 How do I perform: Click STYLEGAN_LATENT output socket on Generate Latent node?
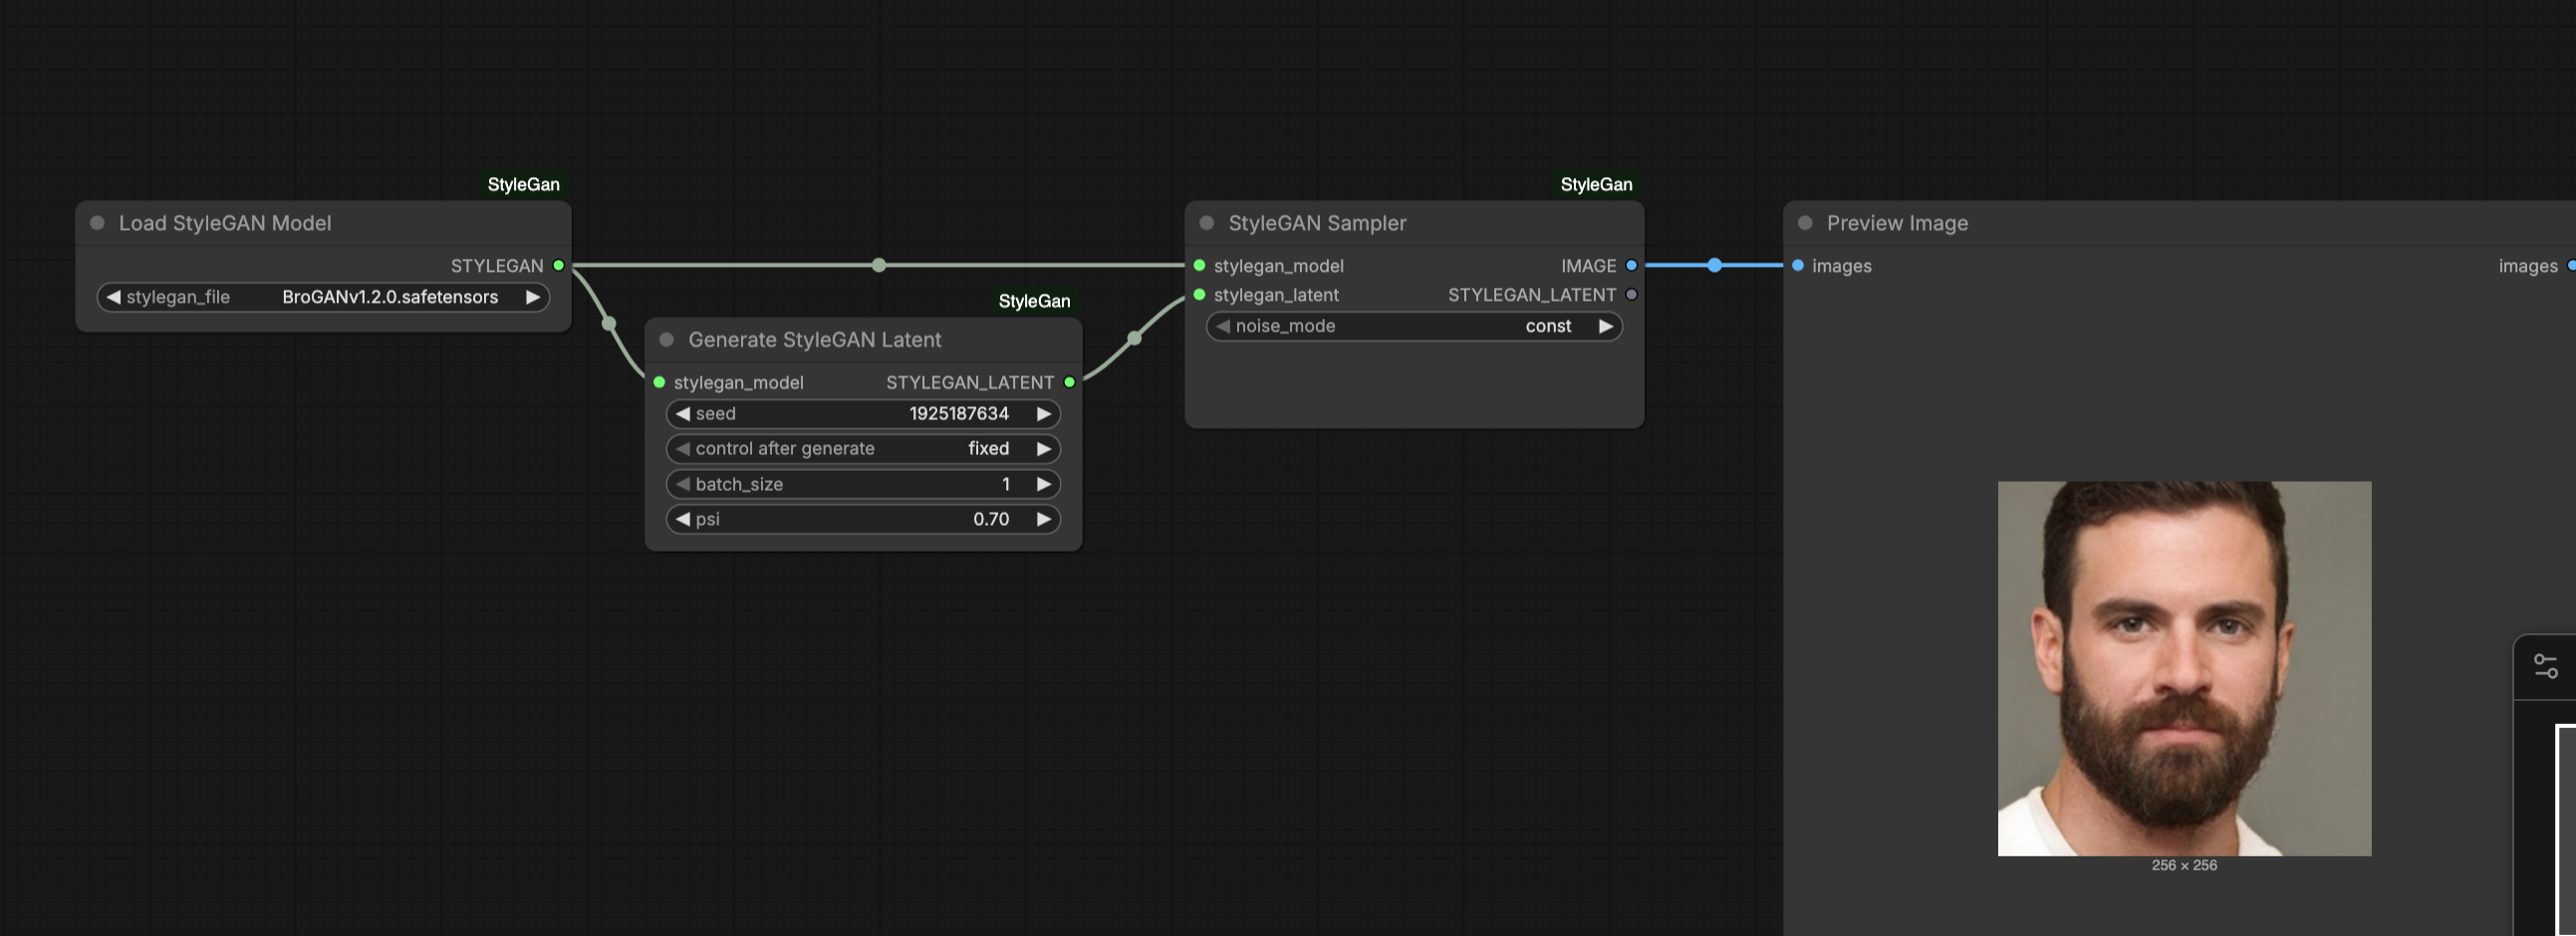pyautogui.click(x=1070, y=382)
